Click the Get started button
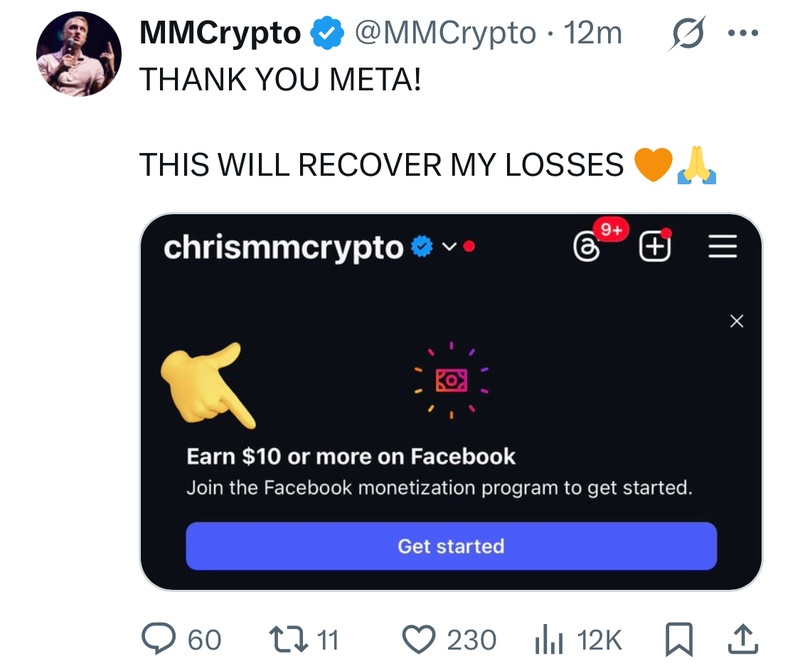800x666 pixels. [451, 546]
